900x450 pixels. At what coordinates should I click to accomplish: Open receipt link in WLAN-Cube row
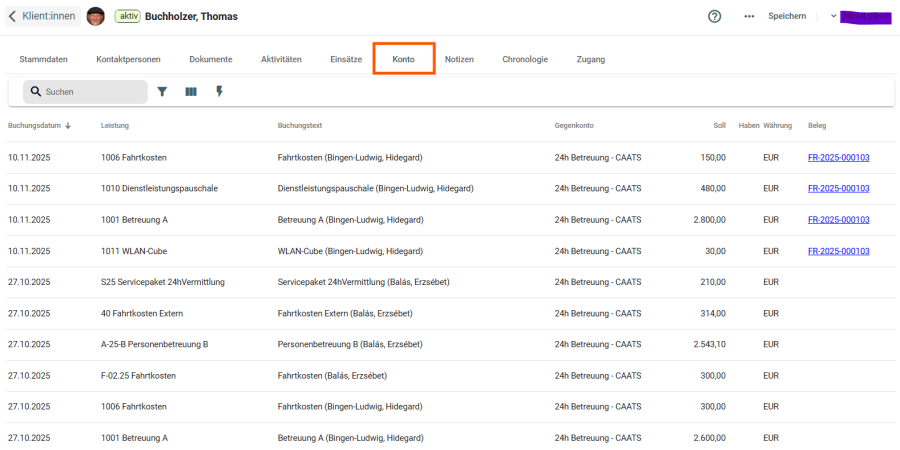click(x=838, y=251)
